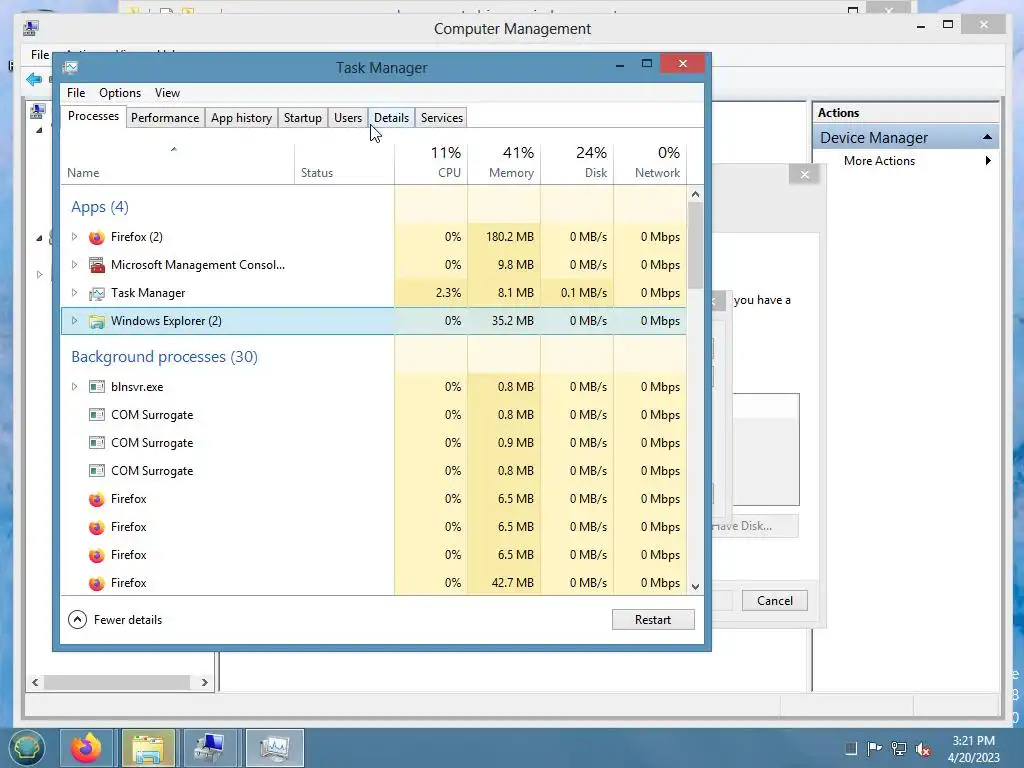
Task: Click the Firefox (2) app icon in Task Manager
Action: click(97, 237)
